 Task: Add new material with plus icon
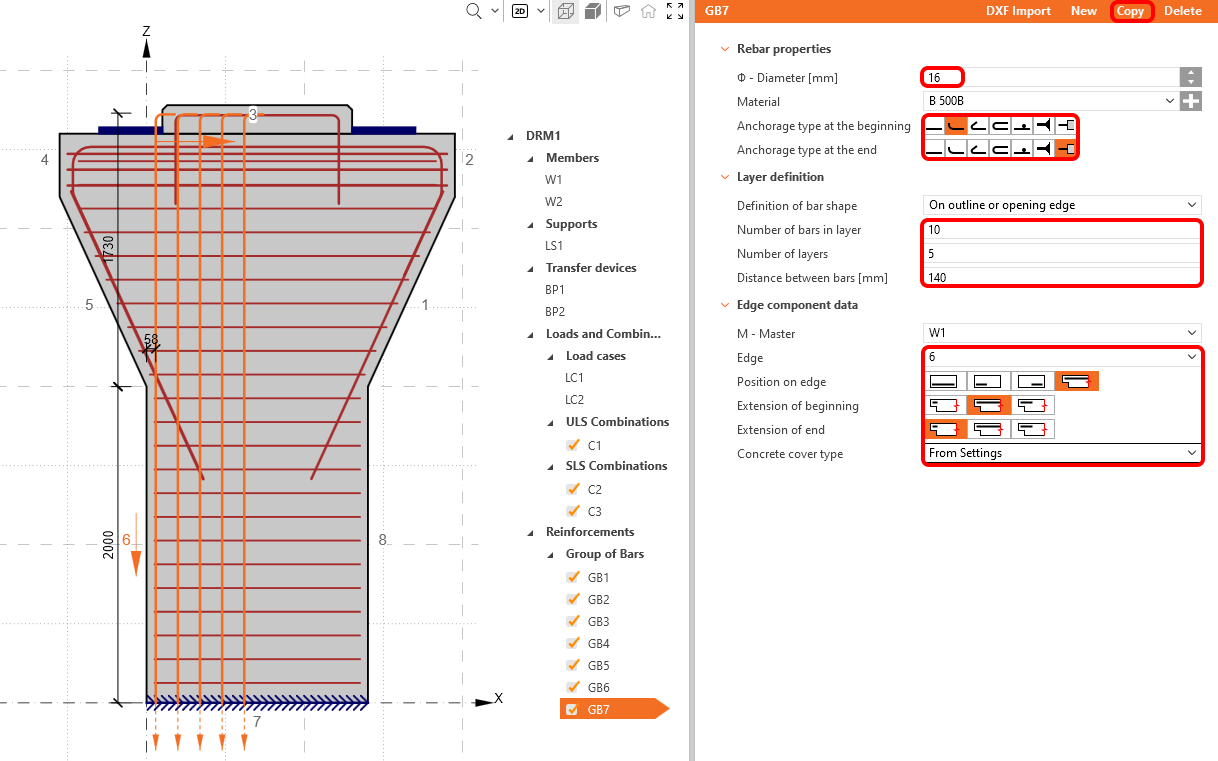point(1190,101)
